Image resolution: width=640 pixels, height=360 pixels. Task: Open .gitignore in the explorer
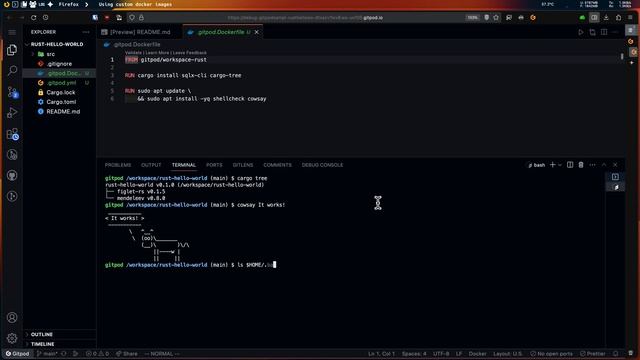pos(59,64)
